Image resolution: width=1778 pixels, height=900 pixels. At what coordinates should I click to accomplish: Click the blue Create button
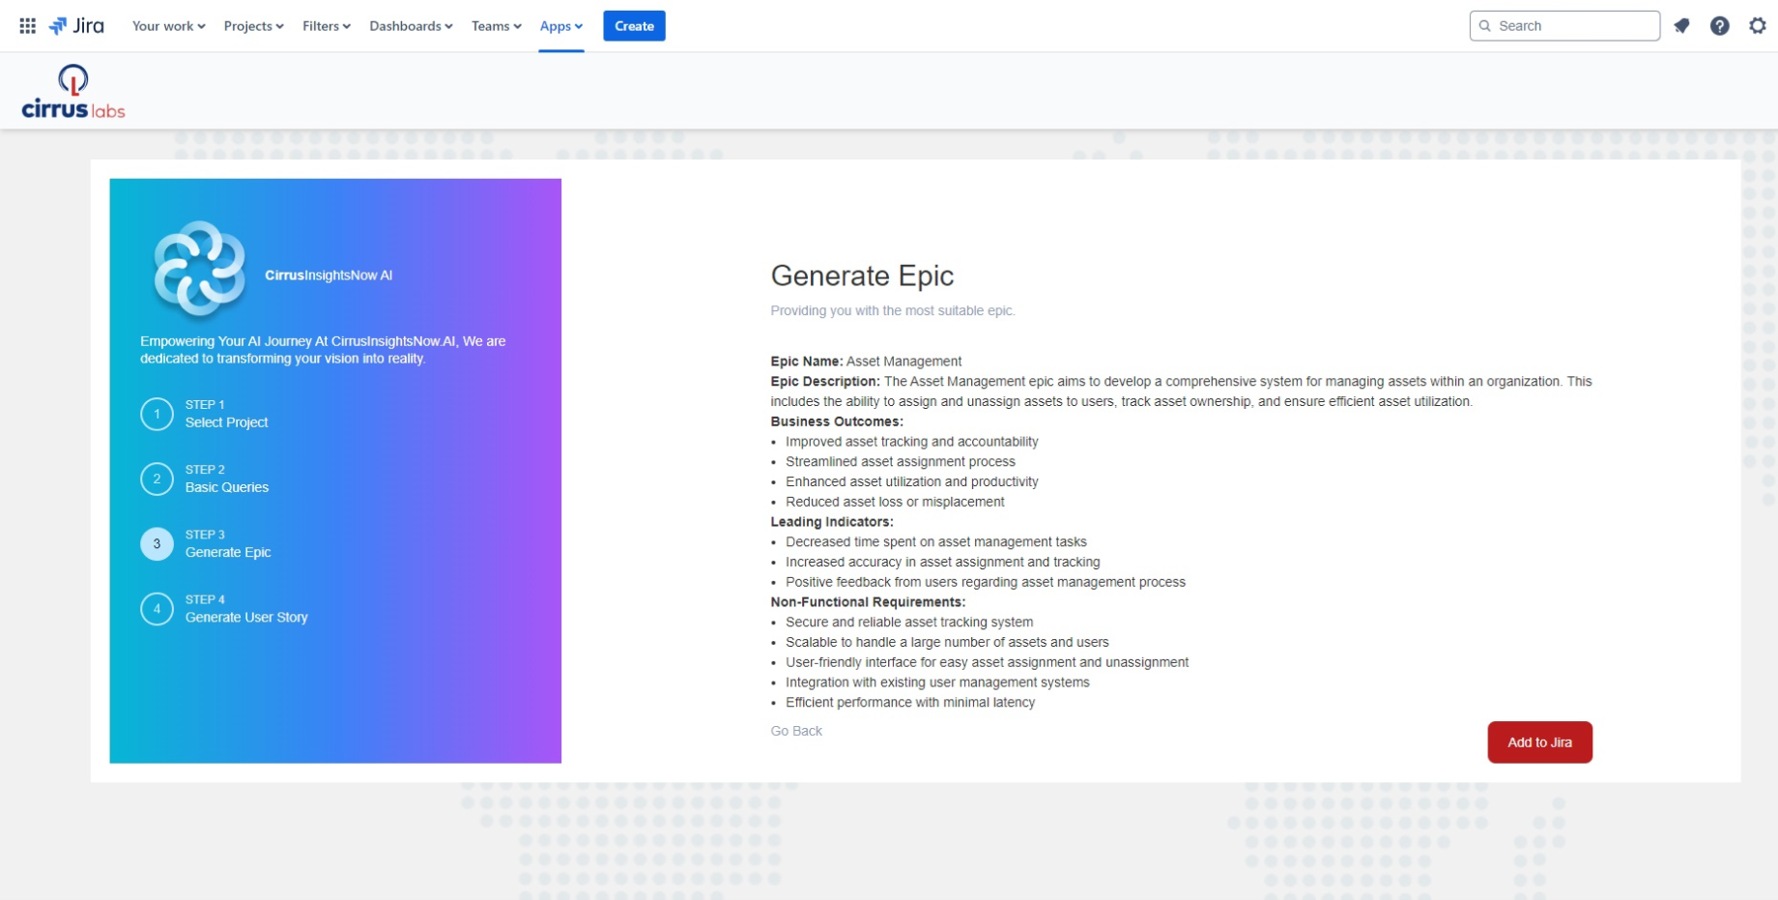pos(634,26)
